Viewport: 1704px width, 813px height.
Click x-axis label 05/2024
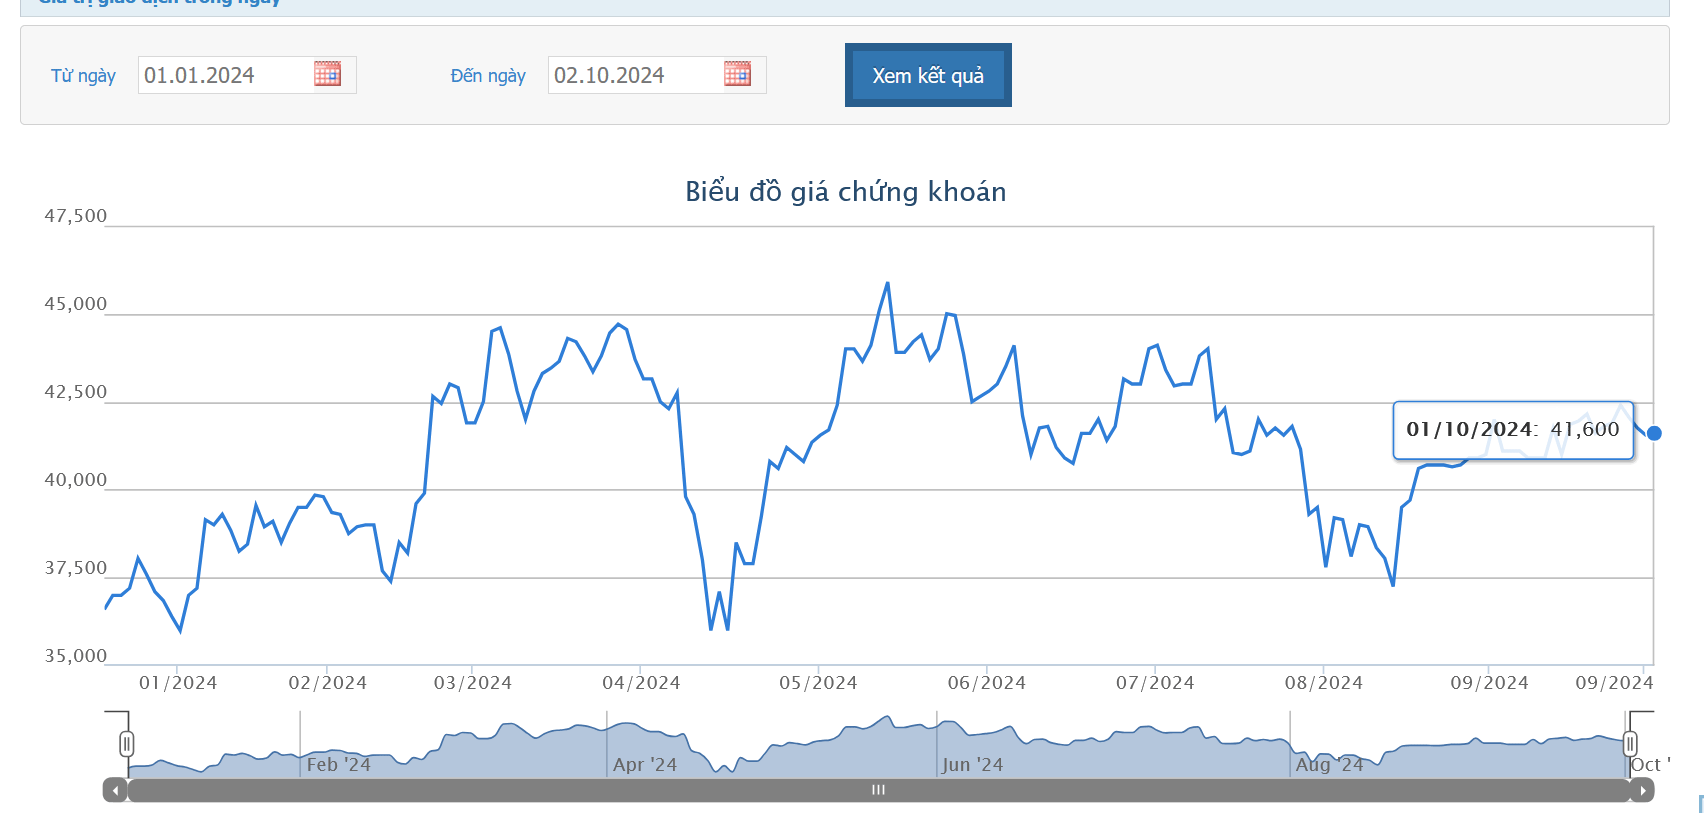tap(818, 683)
